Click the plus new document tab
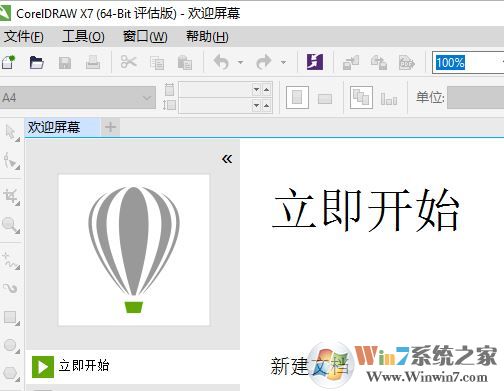504x391 pixels. [x=110, y=127]
